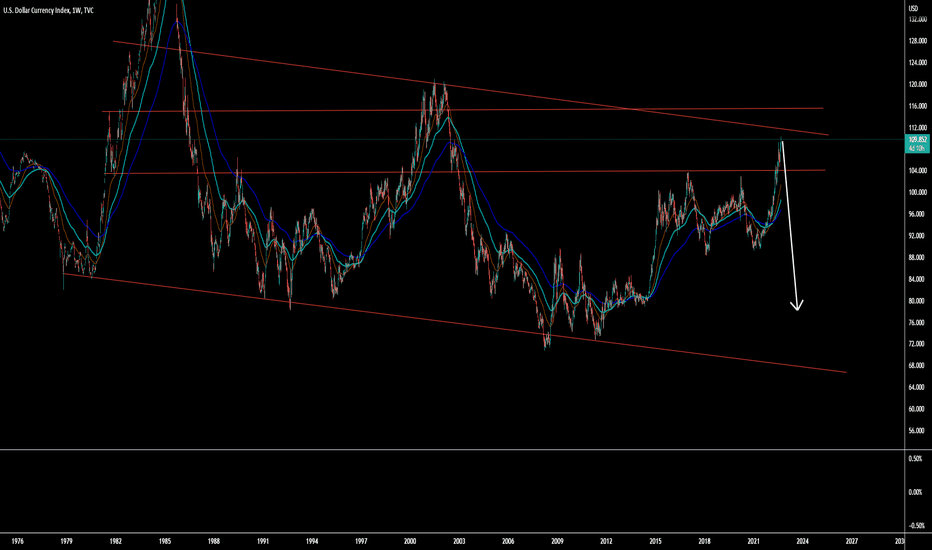Click the 112.000 price axis label
This screenshot has width=932, height=550.
click(x=917, y=128)
